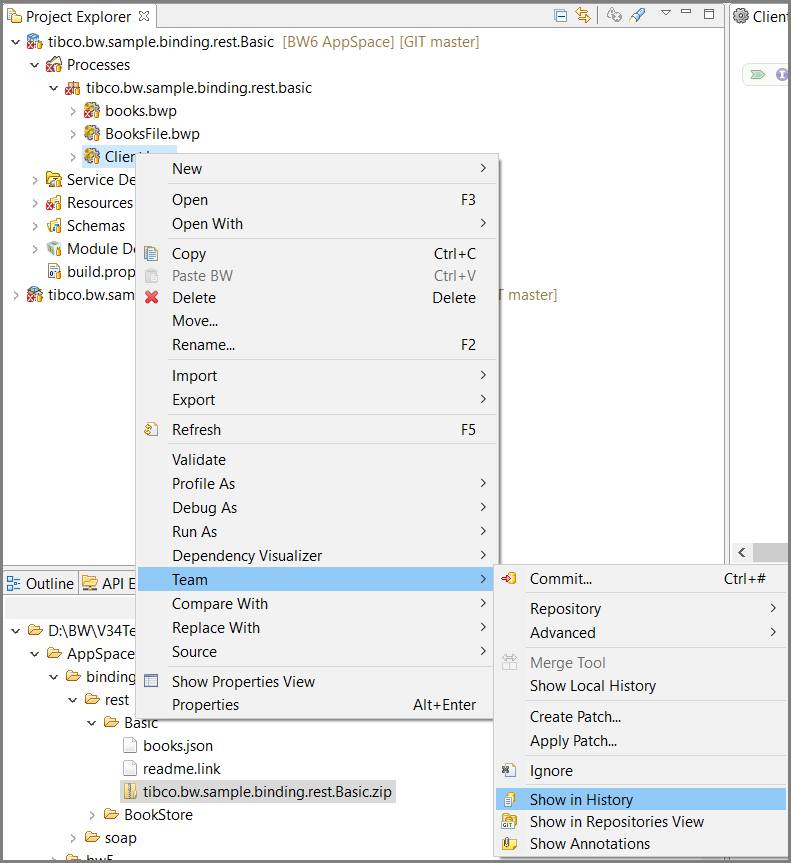
Task: Click the Copy icon in the context menu
Action: coord(152,254)
